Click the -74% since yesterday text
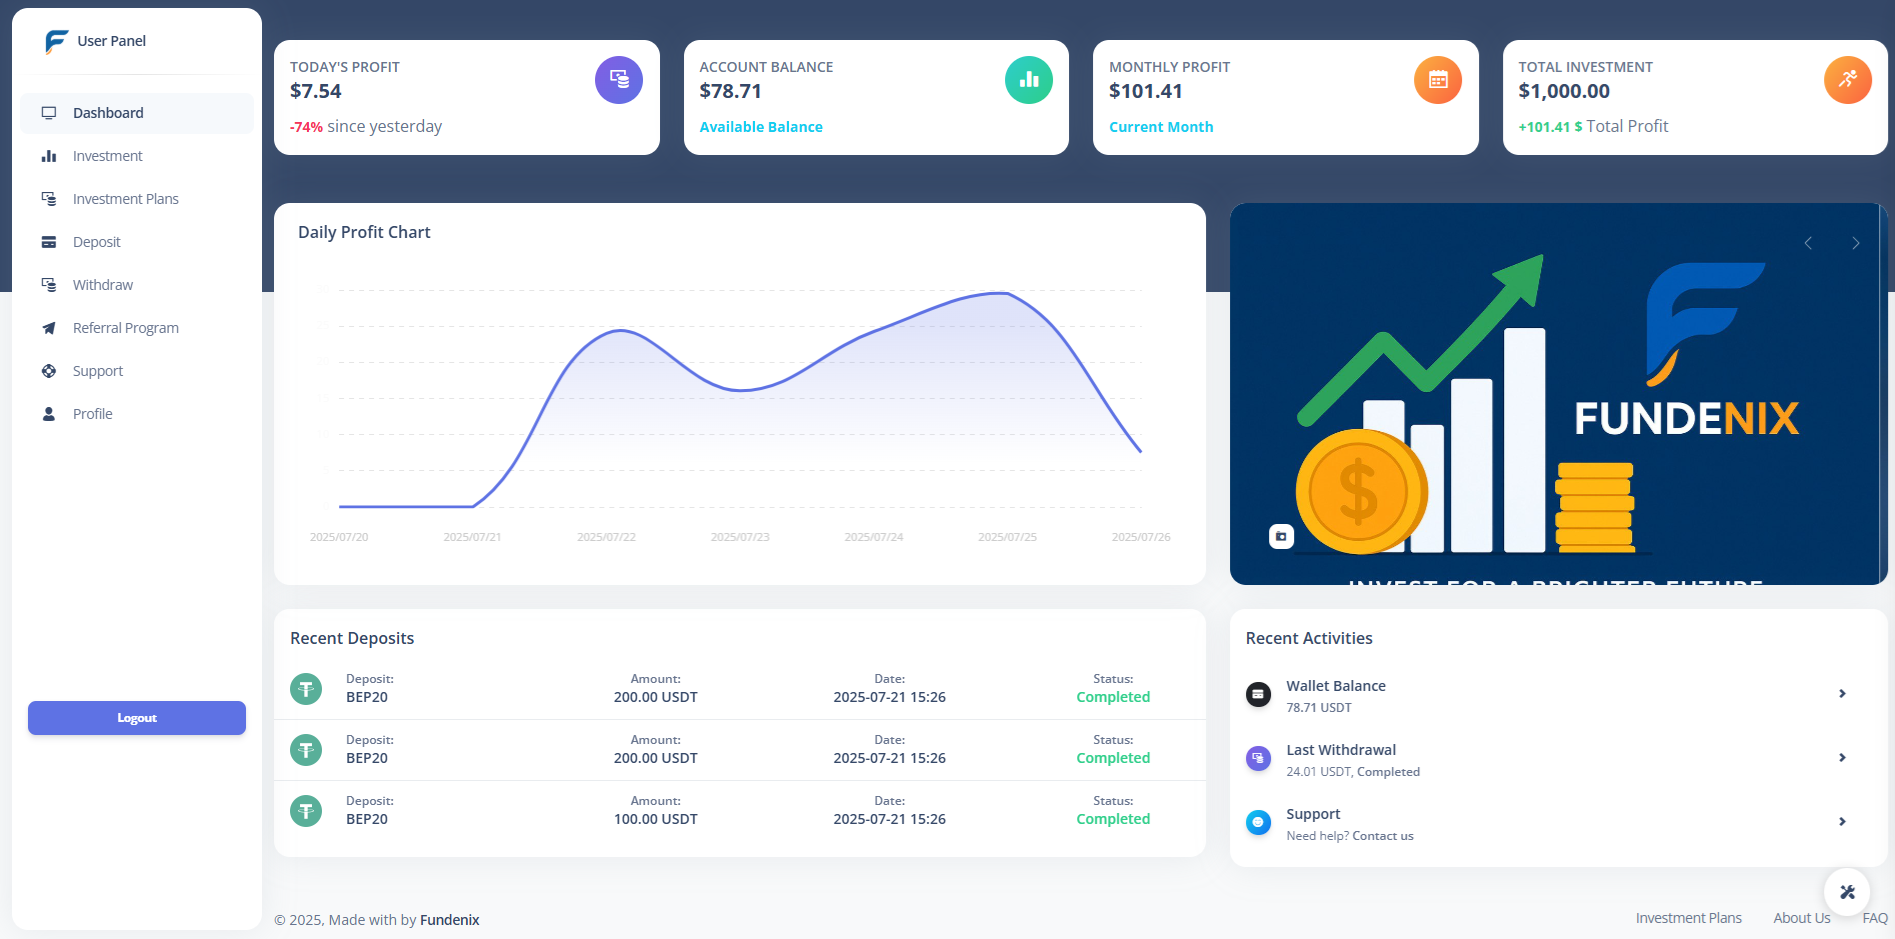The height and width of the screenshot is (939, 1895). point(366,127)
